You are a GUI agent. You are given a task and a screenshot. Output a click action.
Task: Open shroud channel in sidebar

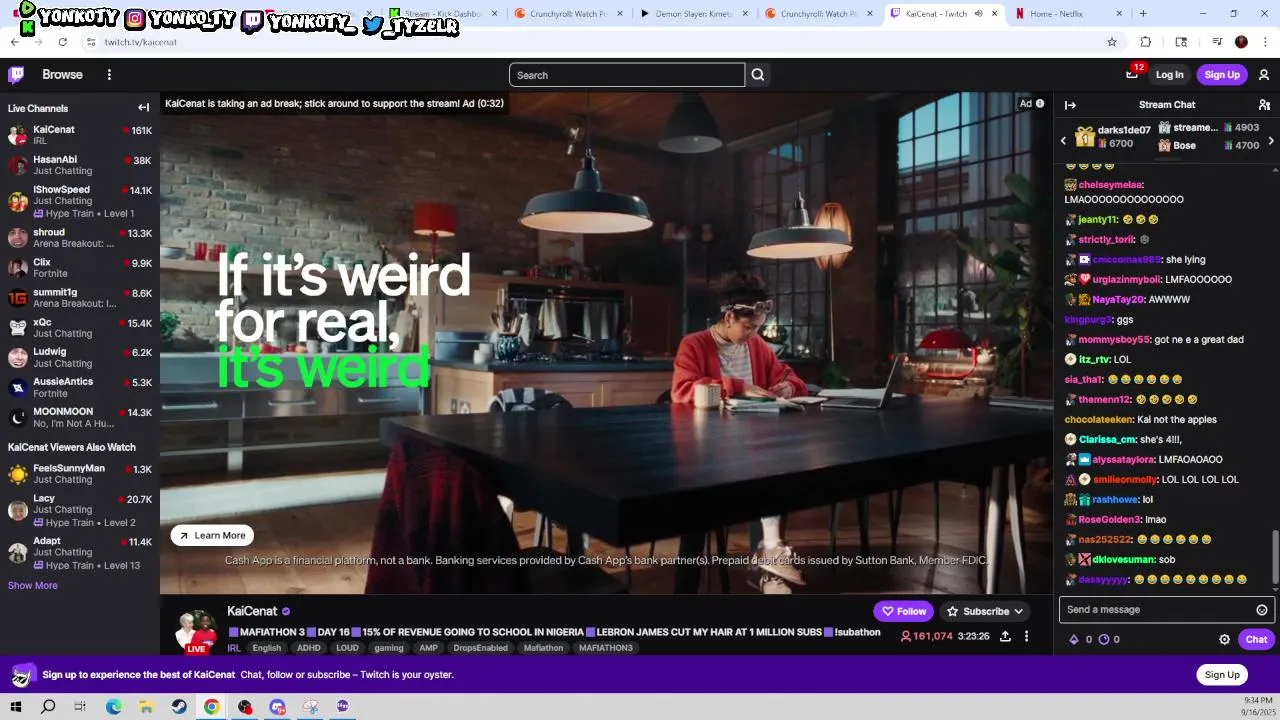point(80,238)
